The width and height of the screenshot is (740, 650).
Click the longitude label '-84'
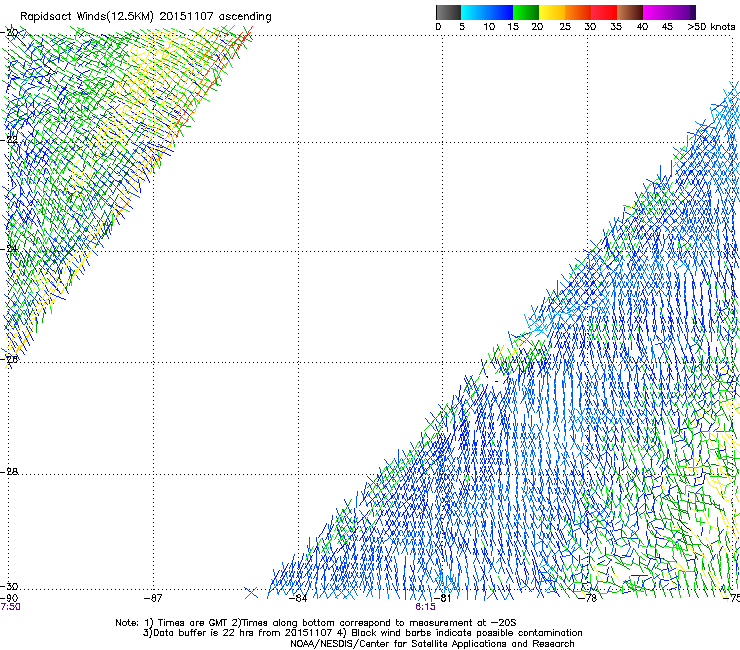pyautogui.click(x=298, y=598)
